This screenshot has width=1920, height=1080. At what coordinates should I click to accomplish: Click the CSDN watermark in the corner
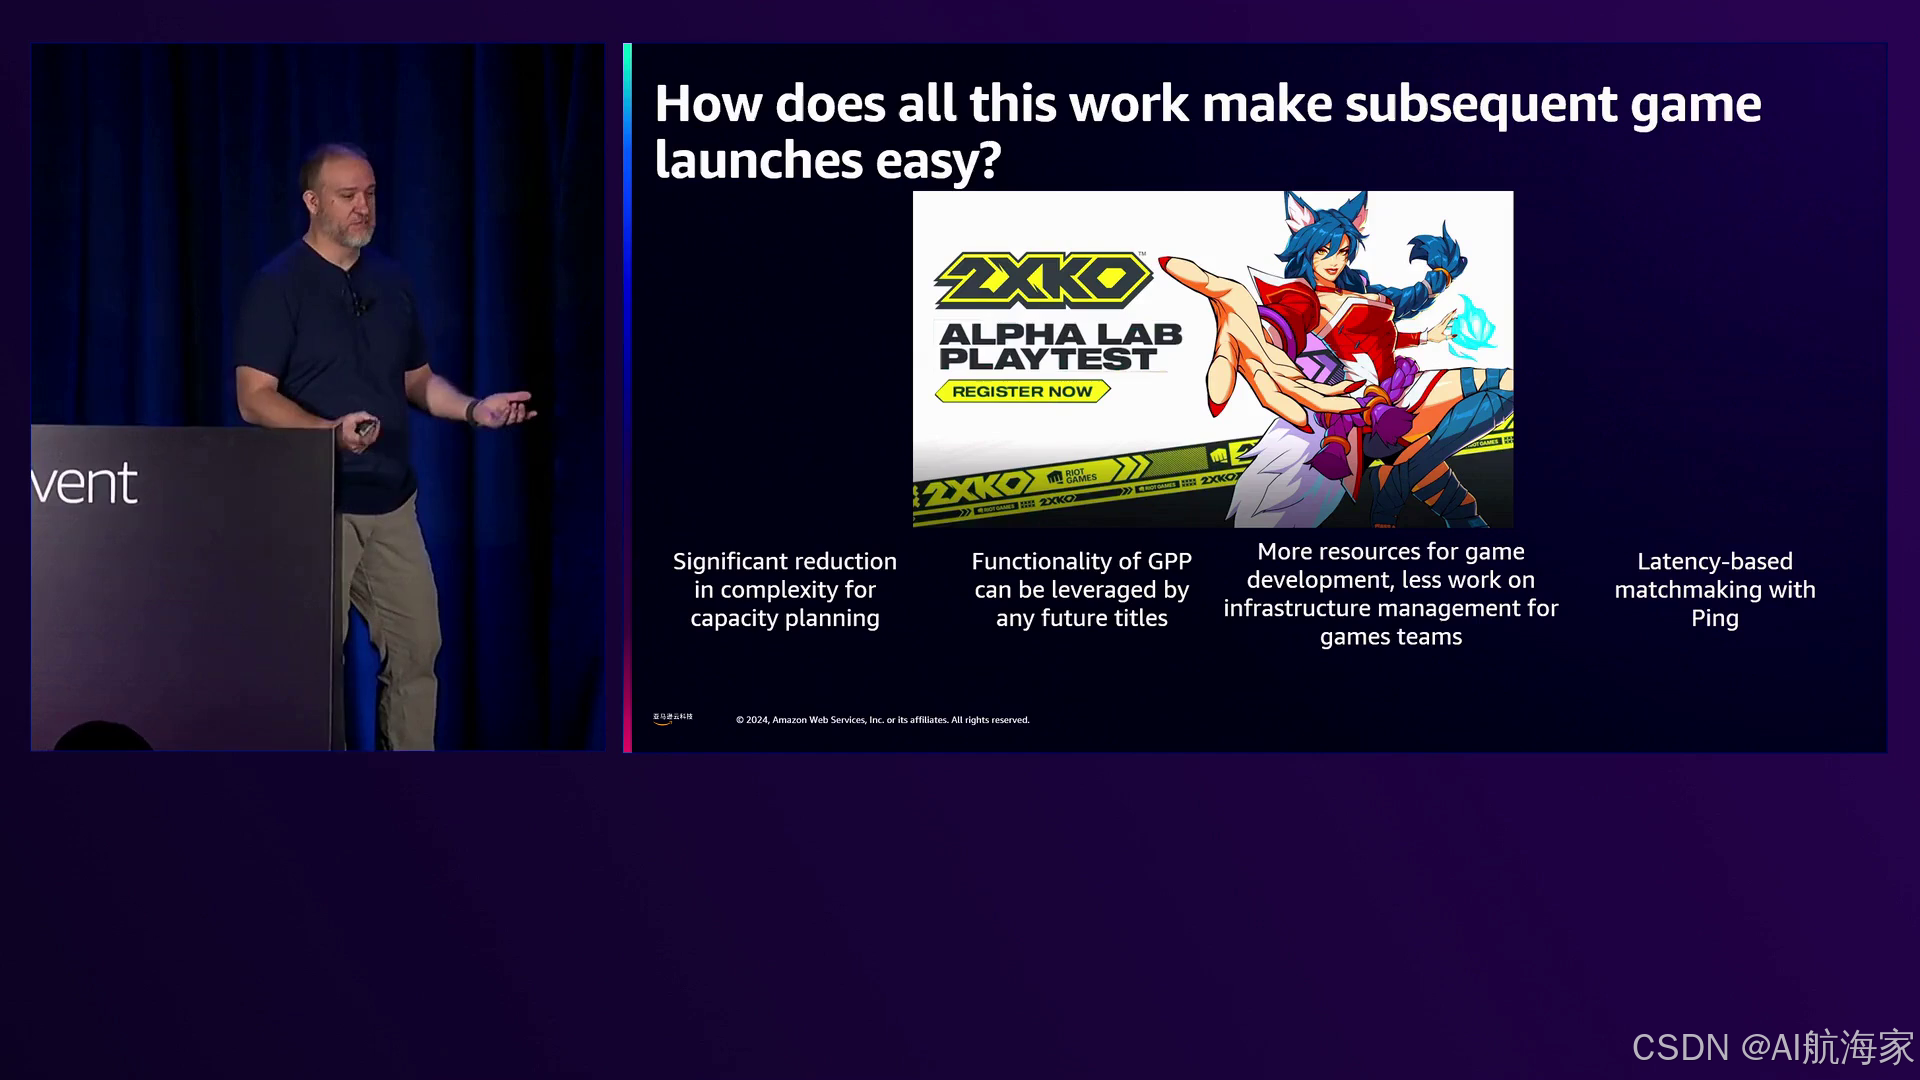(x=1772, y=1047)
